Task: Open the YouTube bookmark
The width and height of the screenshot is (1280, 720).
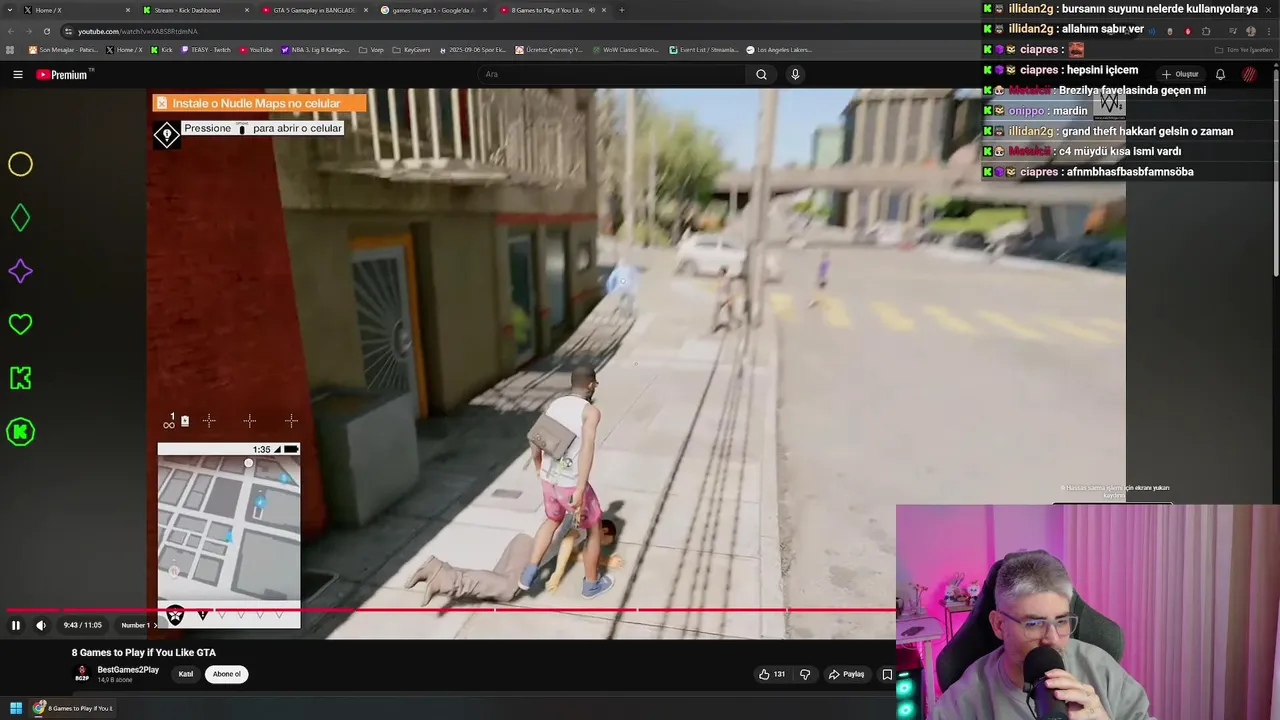Action: (256, 49)
